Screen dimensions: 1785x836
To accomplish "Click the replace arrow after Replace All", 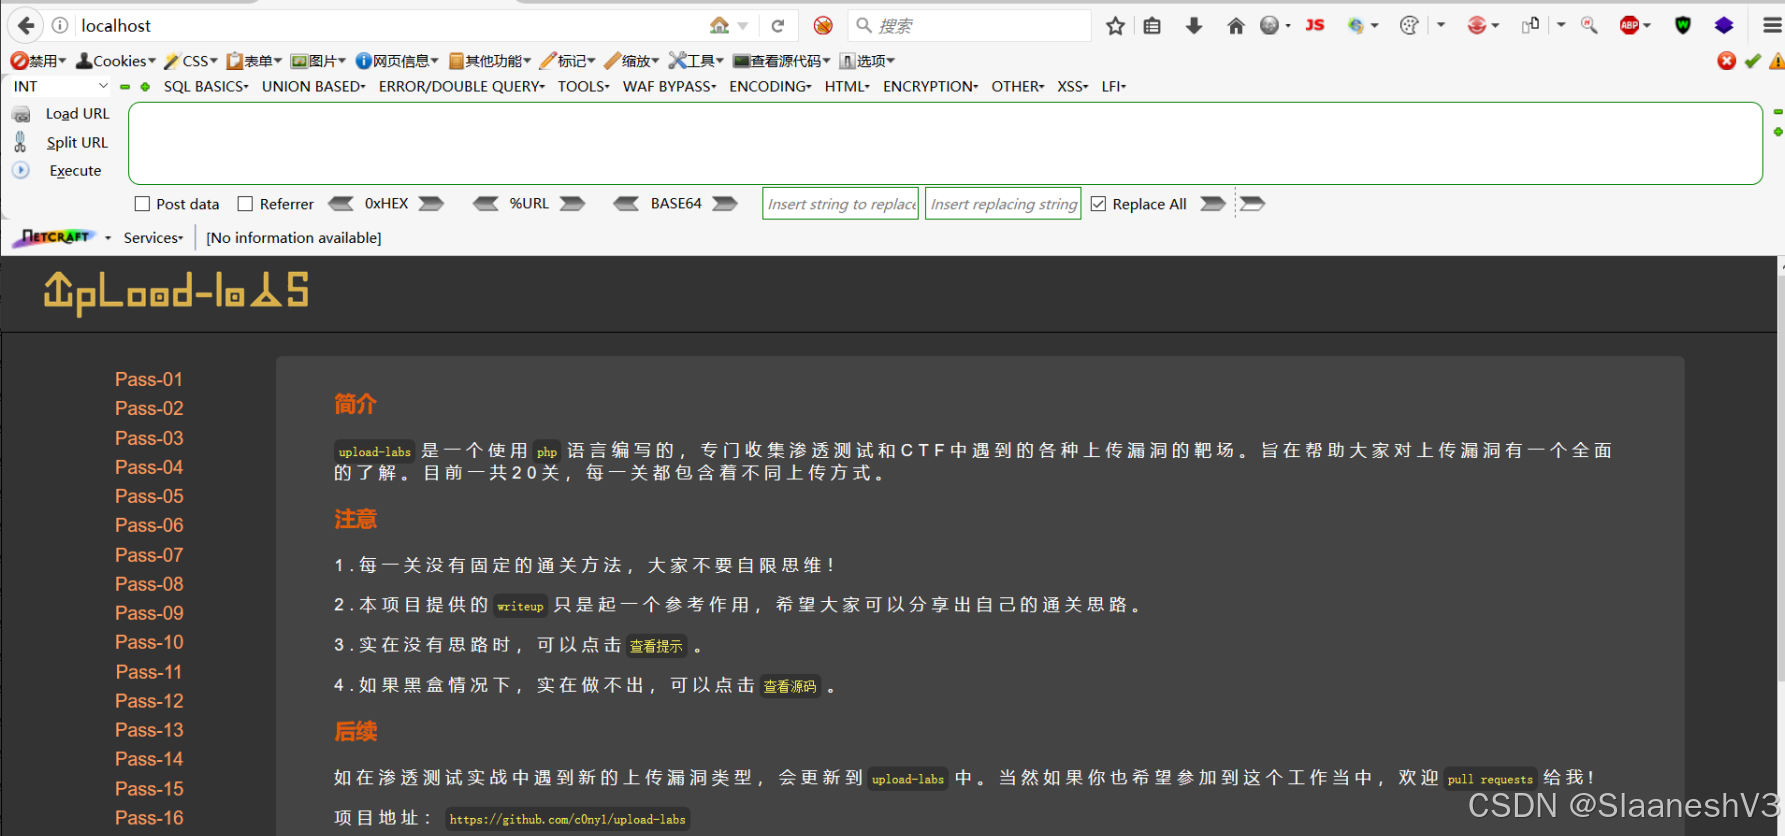I will click(x=1213, y=204).
